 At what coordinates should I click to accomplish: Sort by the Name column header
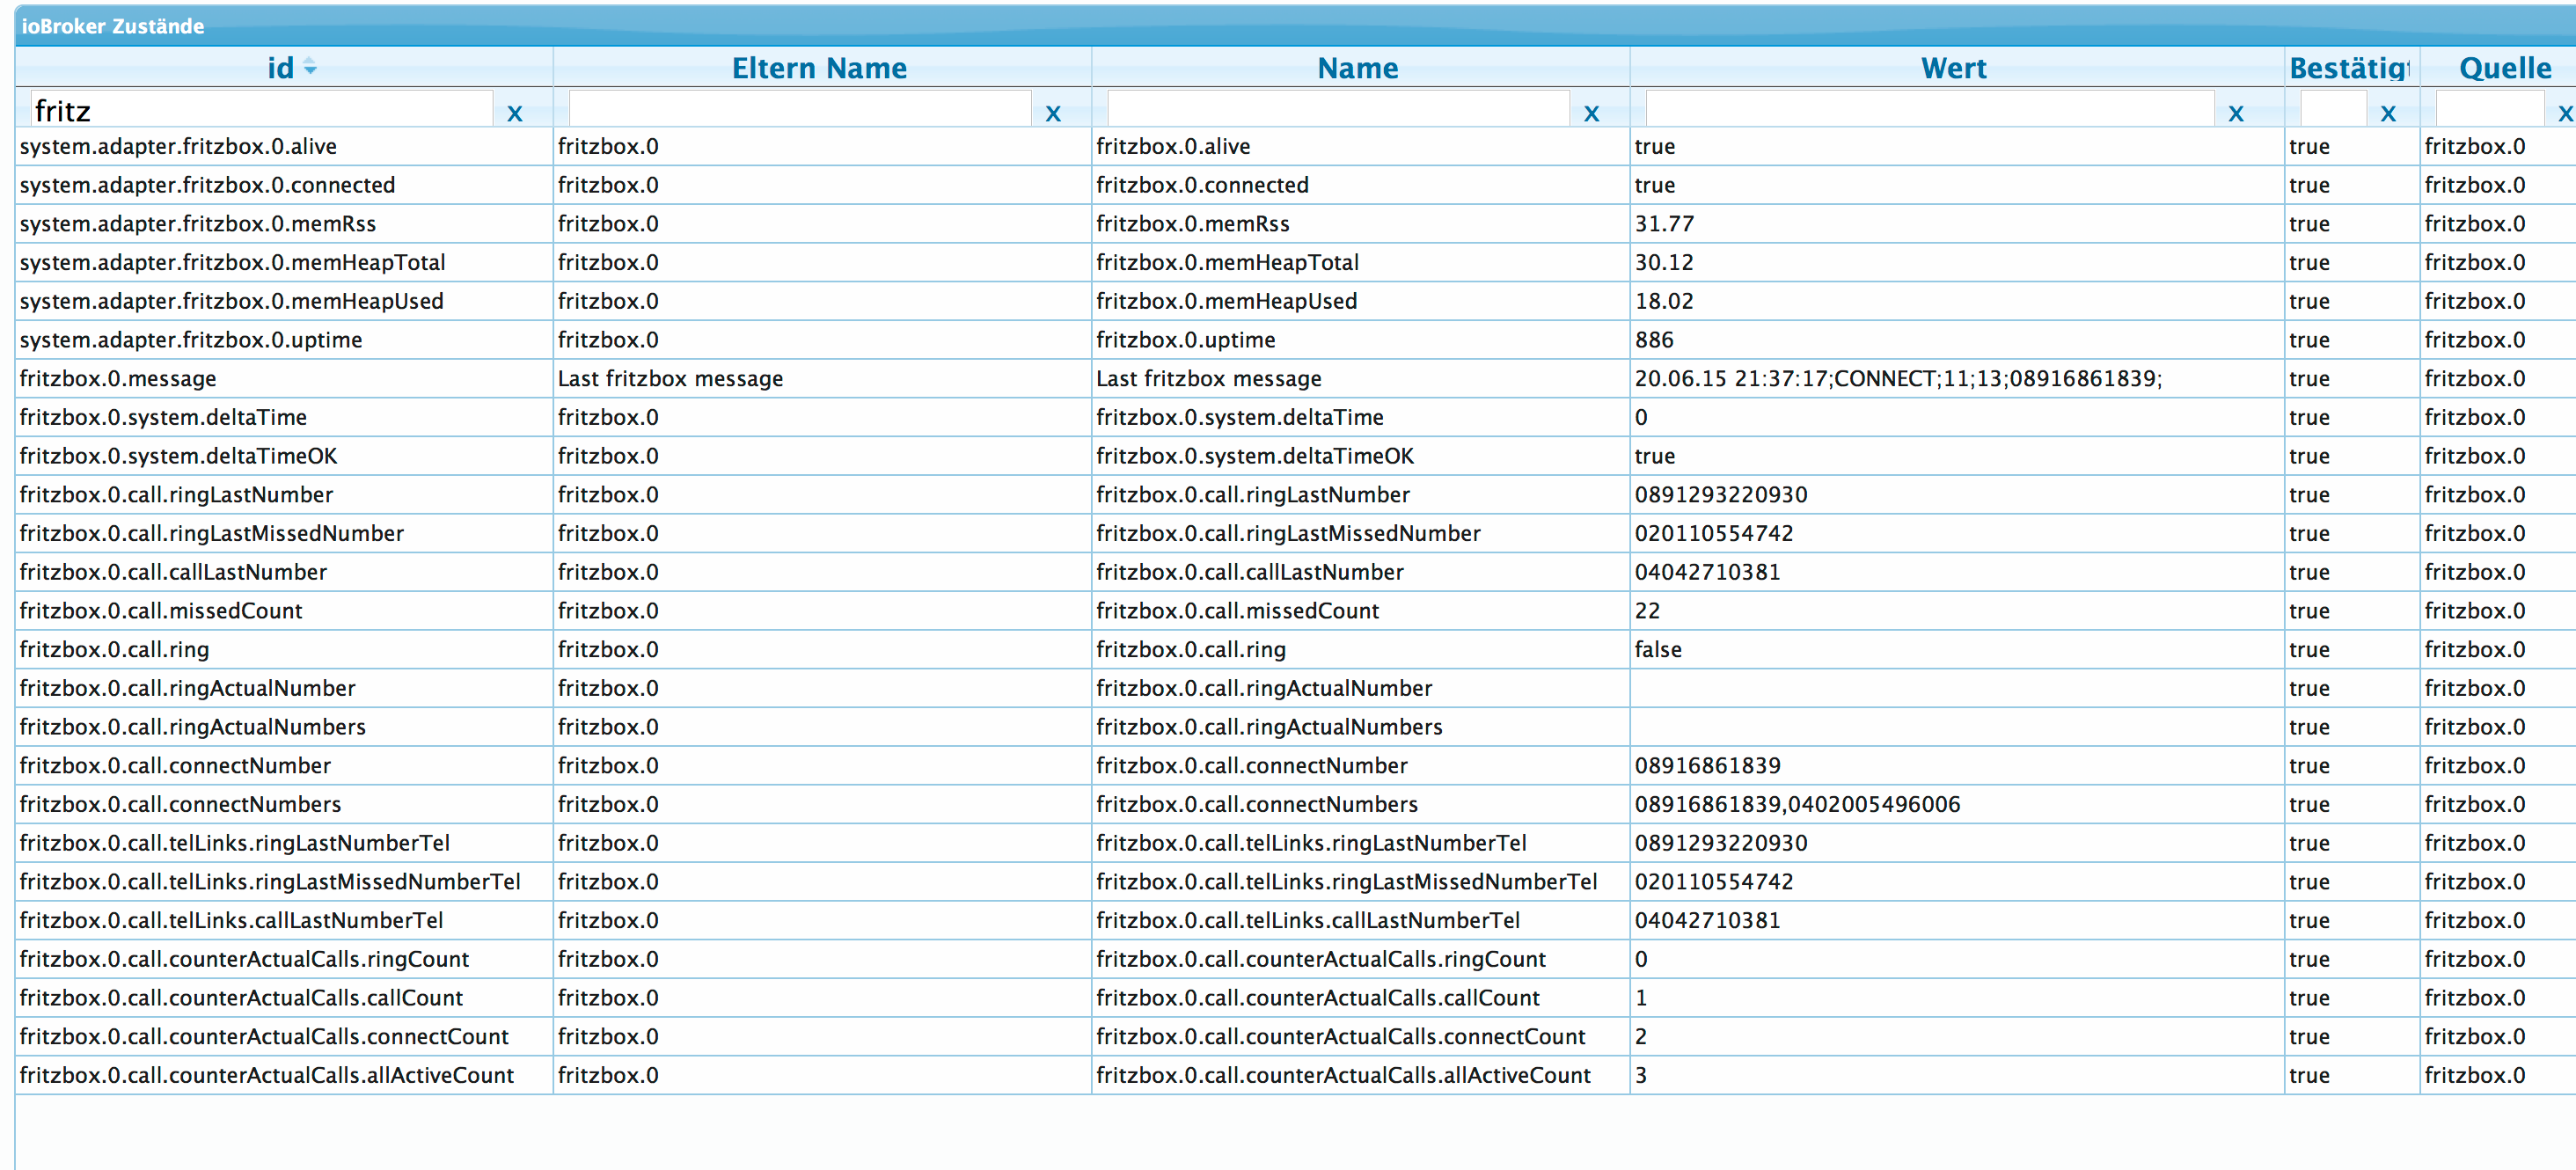coord(1358,67)
